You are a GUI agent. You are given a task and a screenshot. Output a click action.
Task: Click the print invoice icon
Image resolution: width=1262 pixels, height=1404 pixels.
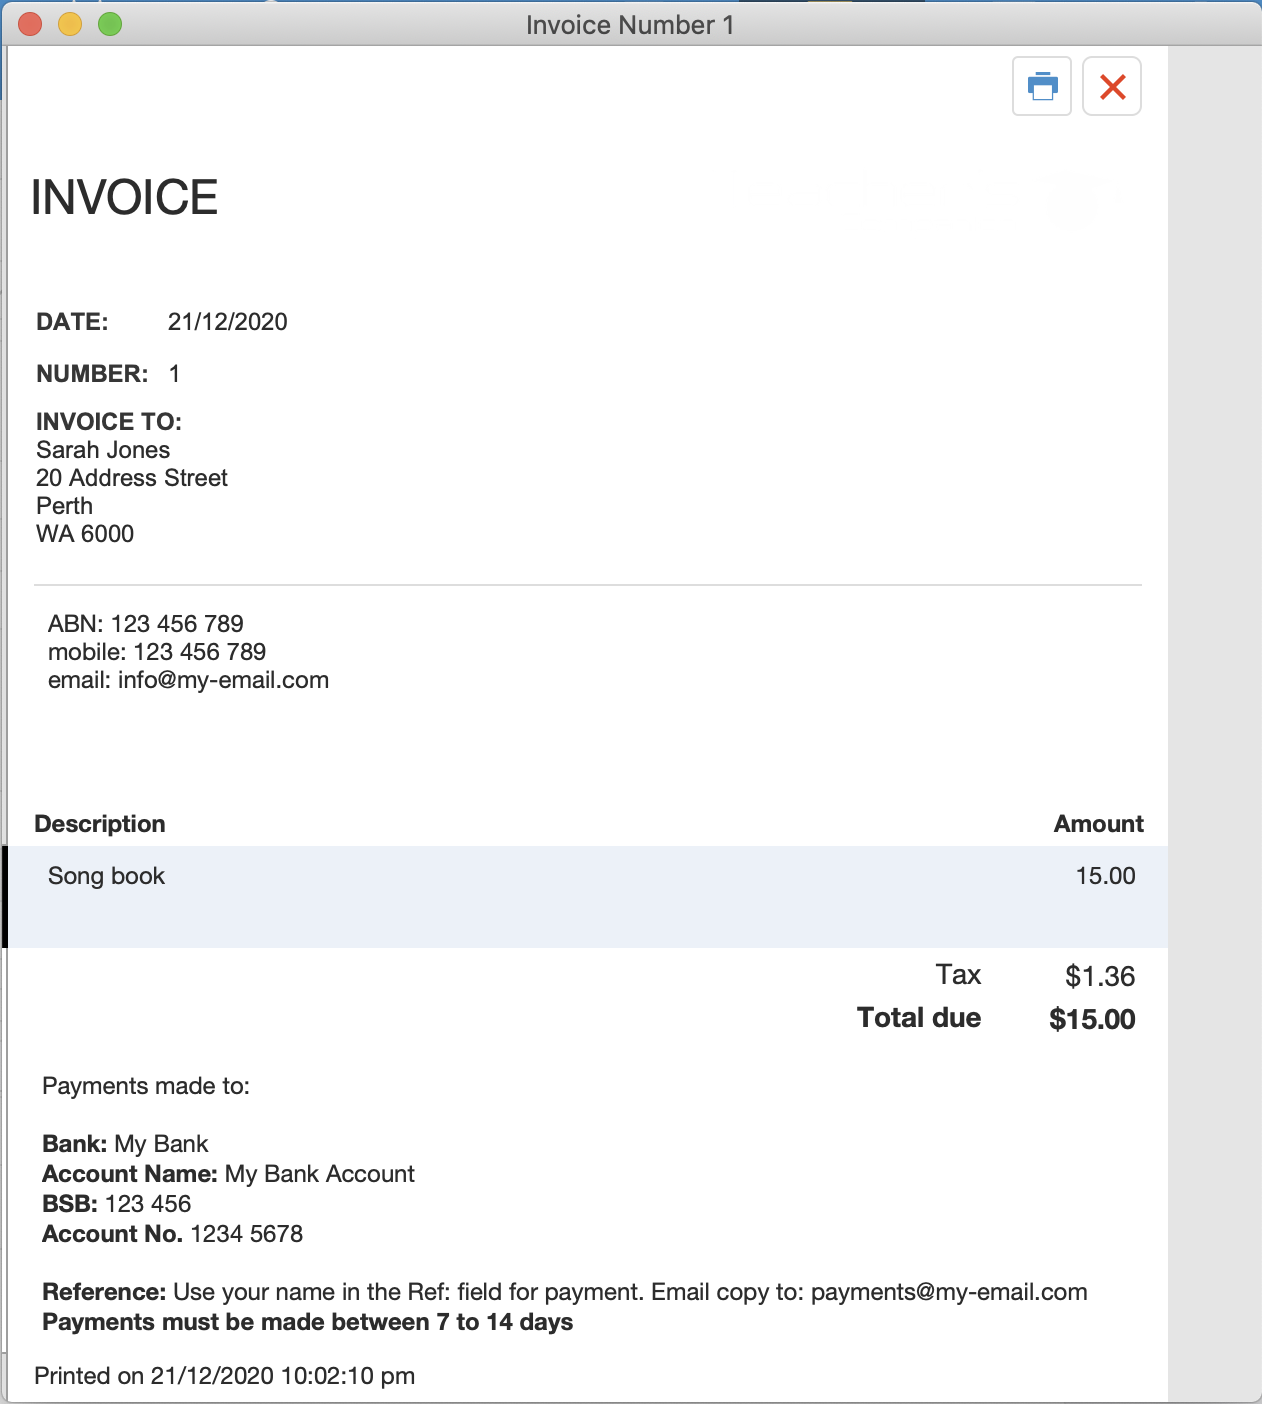(x=1042, y=86)
